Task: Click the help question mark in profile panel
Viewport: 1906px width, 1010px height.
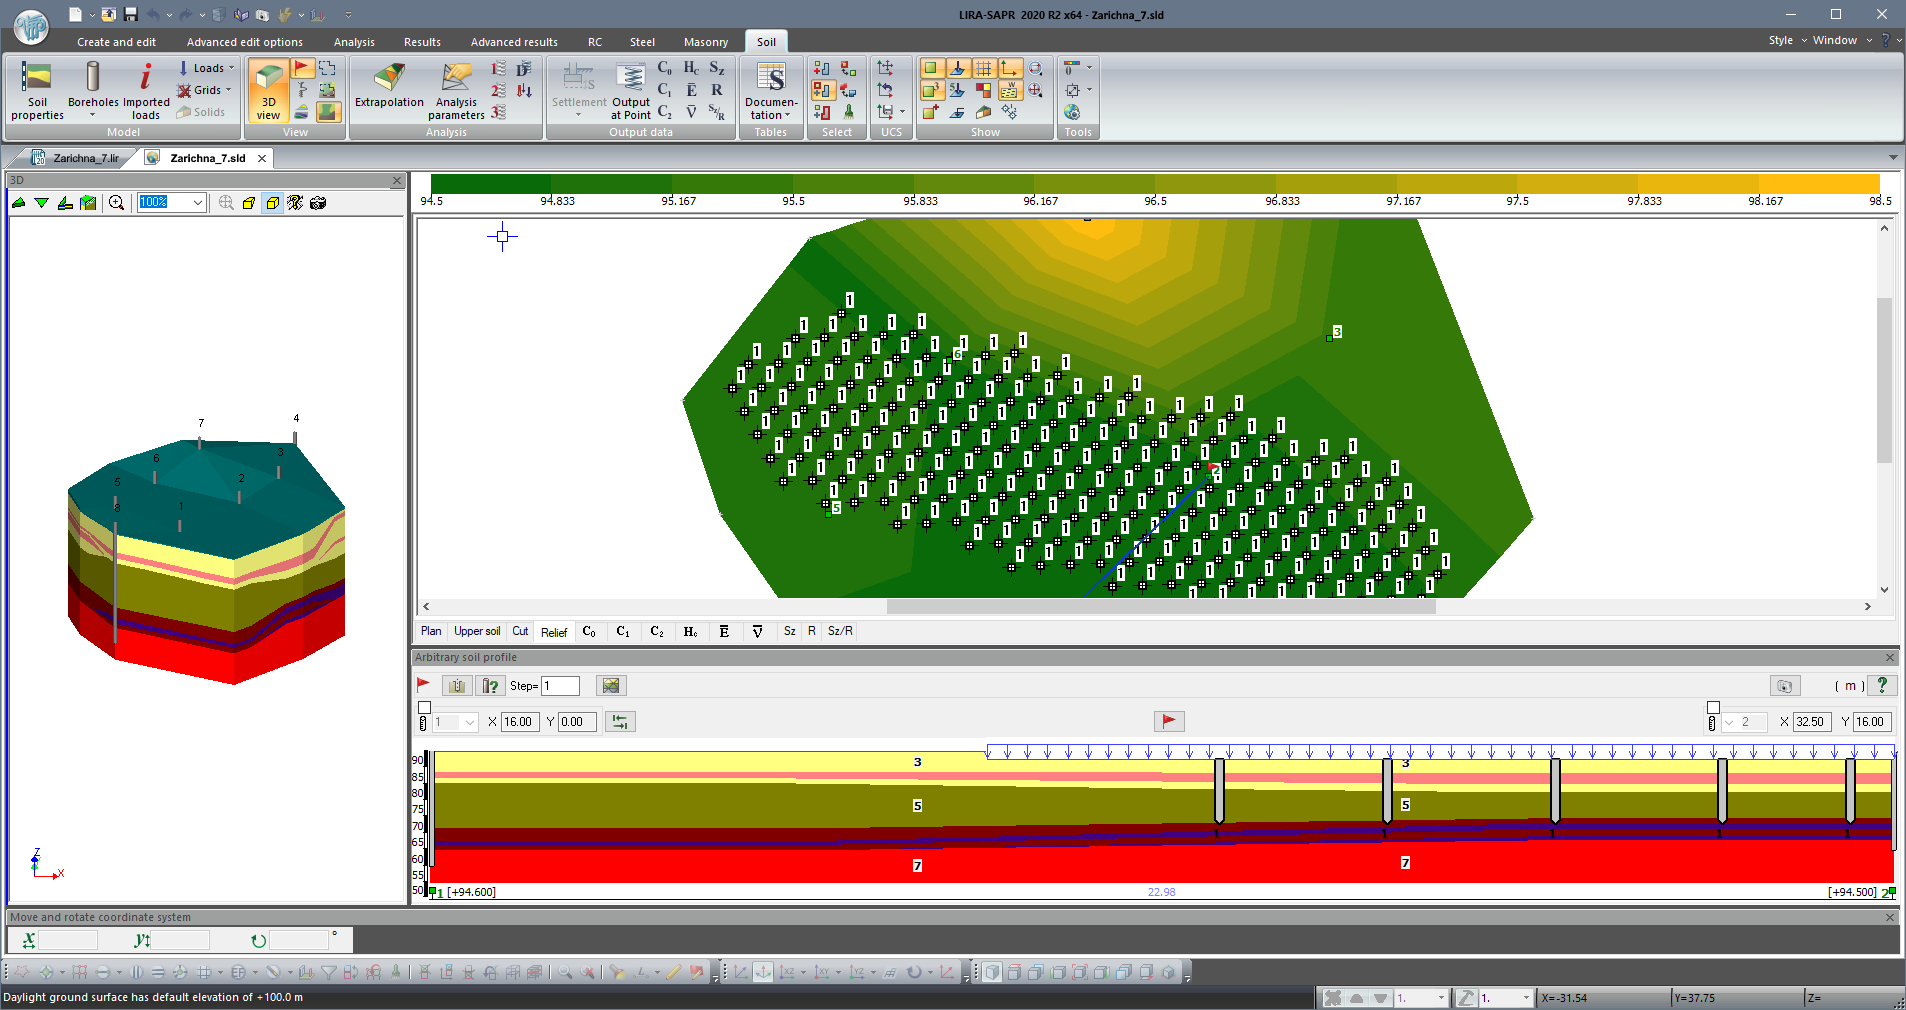Action: pos(1881,685)
